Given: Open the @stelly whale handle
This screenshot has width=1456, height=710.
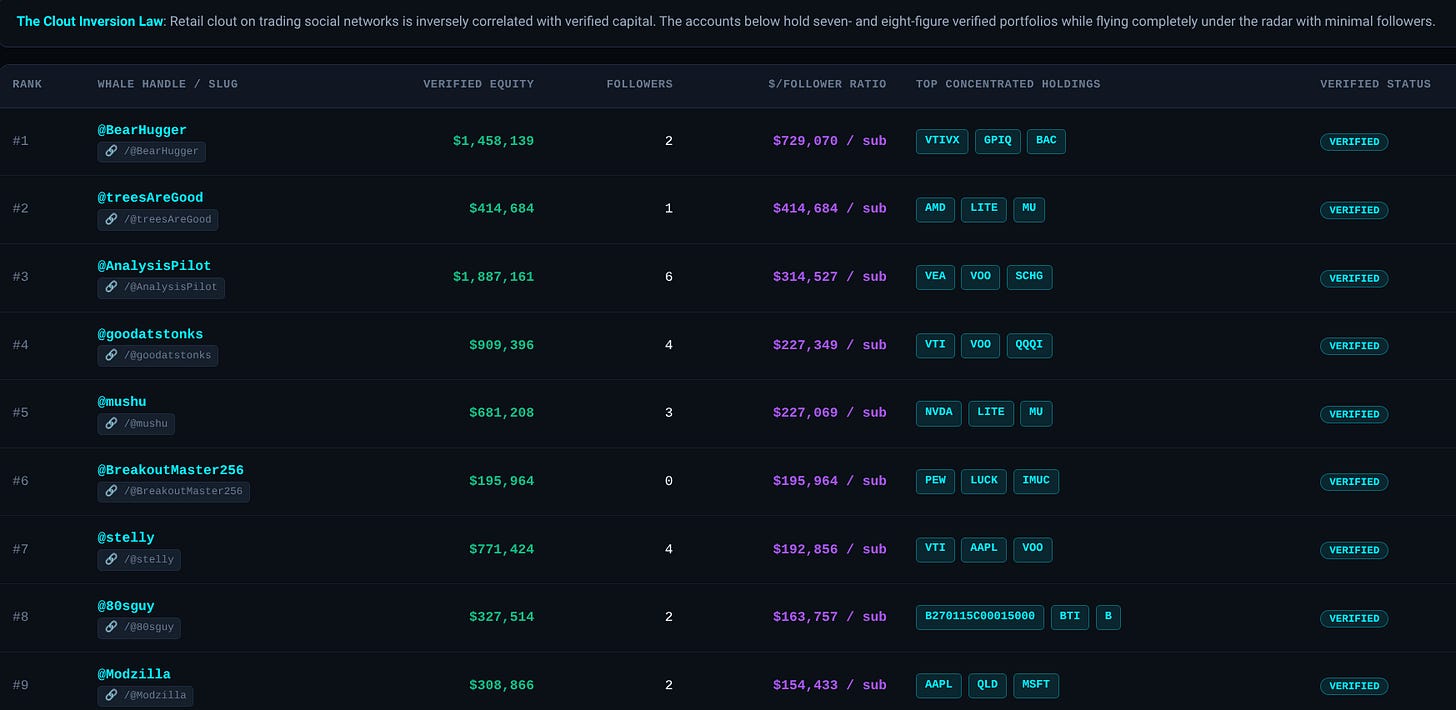Looking at the screenshot, I should coord(126,538).
